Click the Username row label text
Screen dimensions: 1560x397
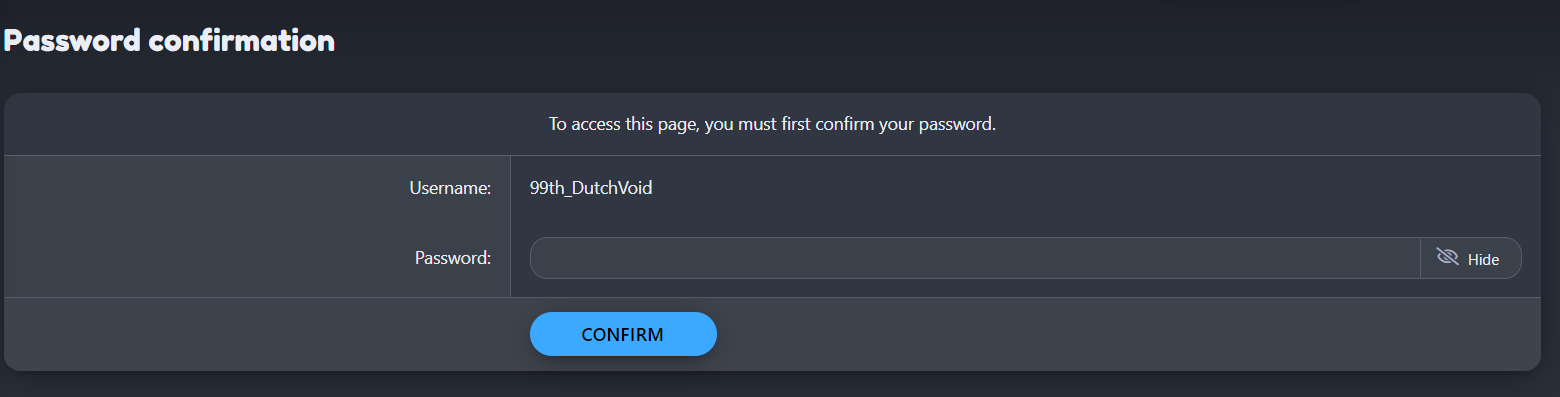click(450, 187)
